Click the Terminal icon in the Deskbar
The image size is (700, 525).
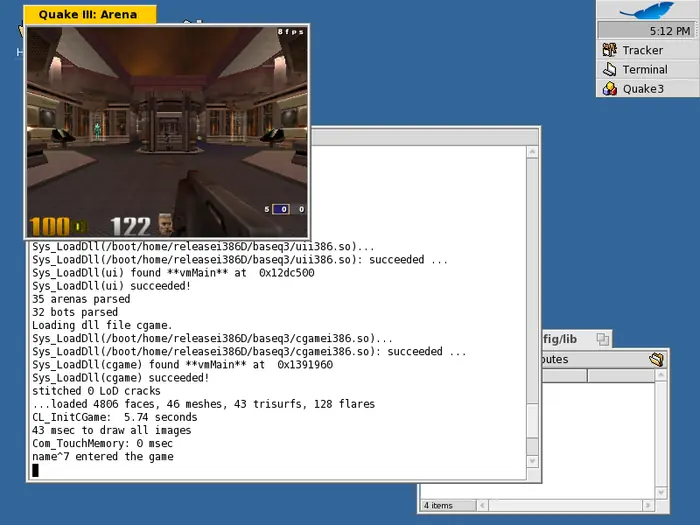[609, 69]
